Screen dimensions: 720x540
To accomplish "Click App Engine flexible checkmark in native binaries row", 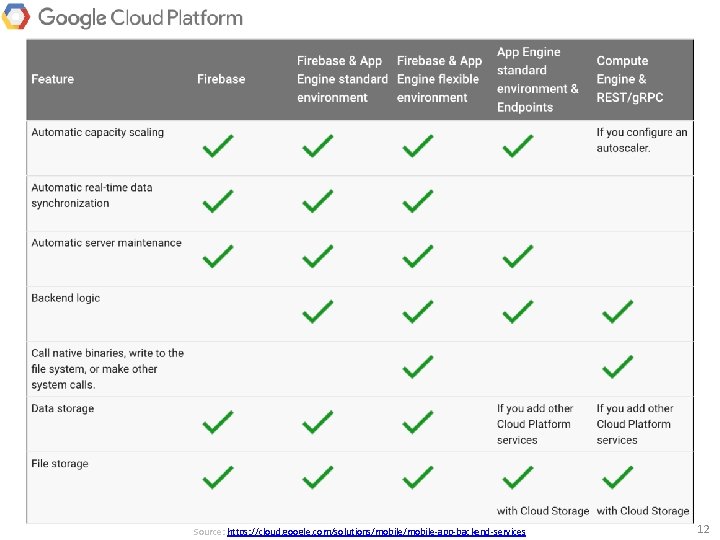I will [x=418, y=366].
